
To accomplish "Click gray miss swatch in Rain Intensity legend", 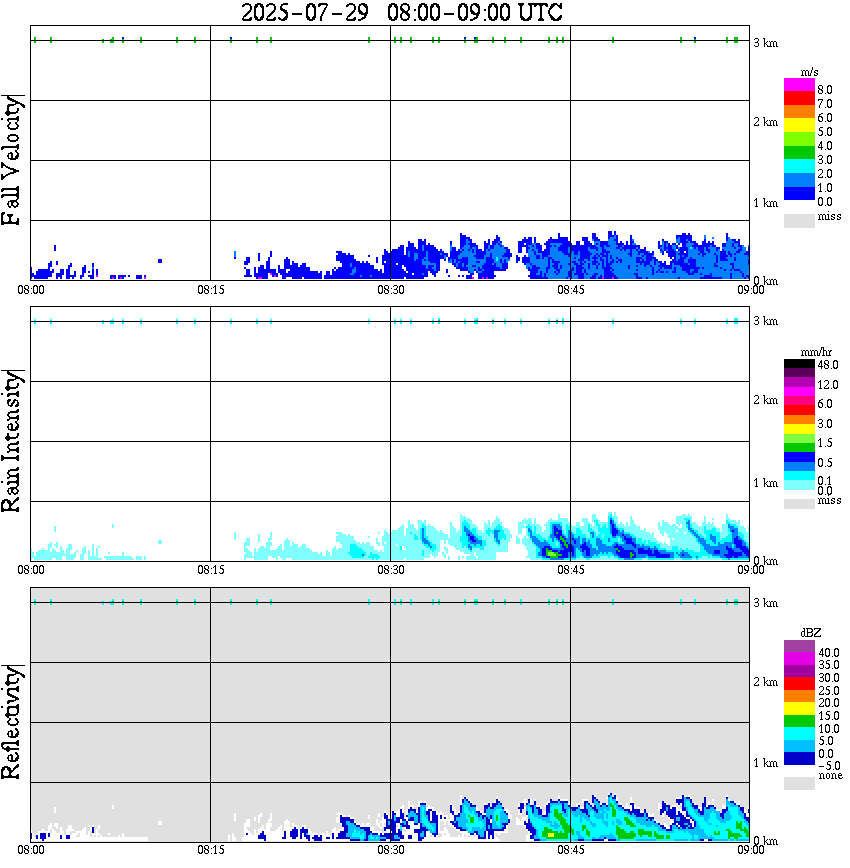I will tap(799, 503).
